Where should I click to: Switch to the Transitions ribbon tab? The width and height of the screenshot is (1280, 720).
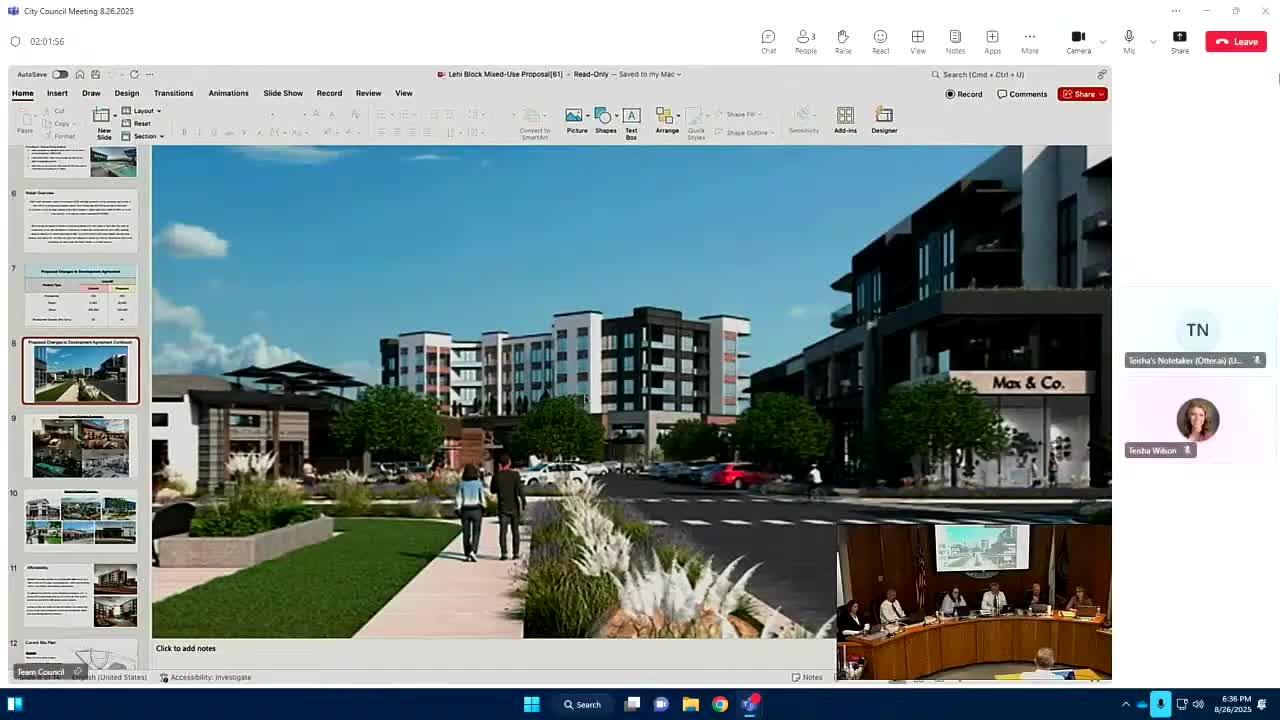coord(173,93)
